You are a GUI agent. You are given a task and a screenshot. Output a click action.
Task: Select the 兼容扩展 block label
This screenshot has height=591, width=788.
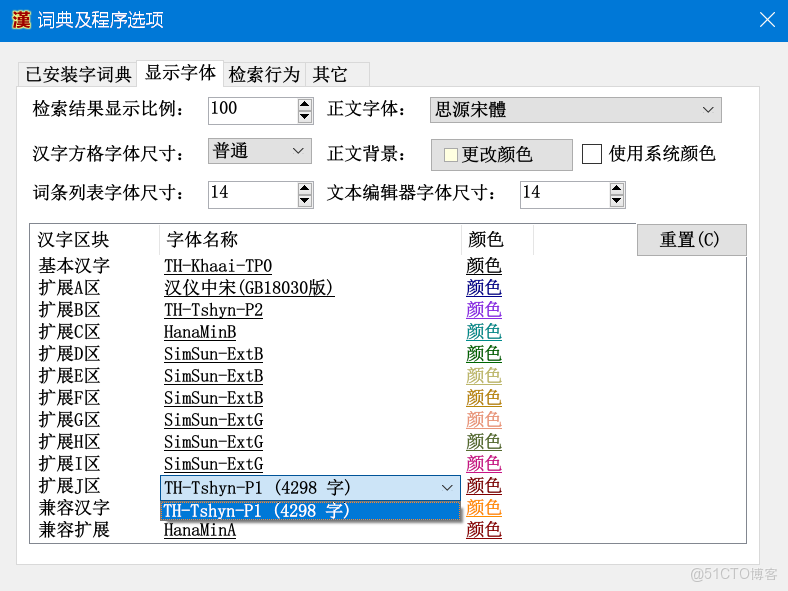[74, 530]
